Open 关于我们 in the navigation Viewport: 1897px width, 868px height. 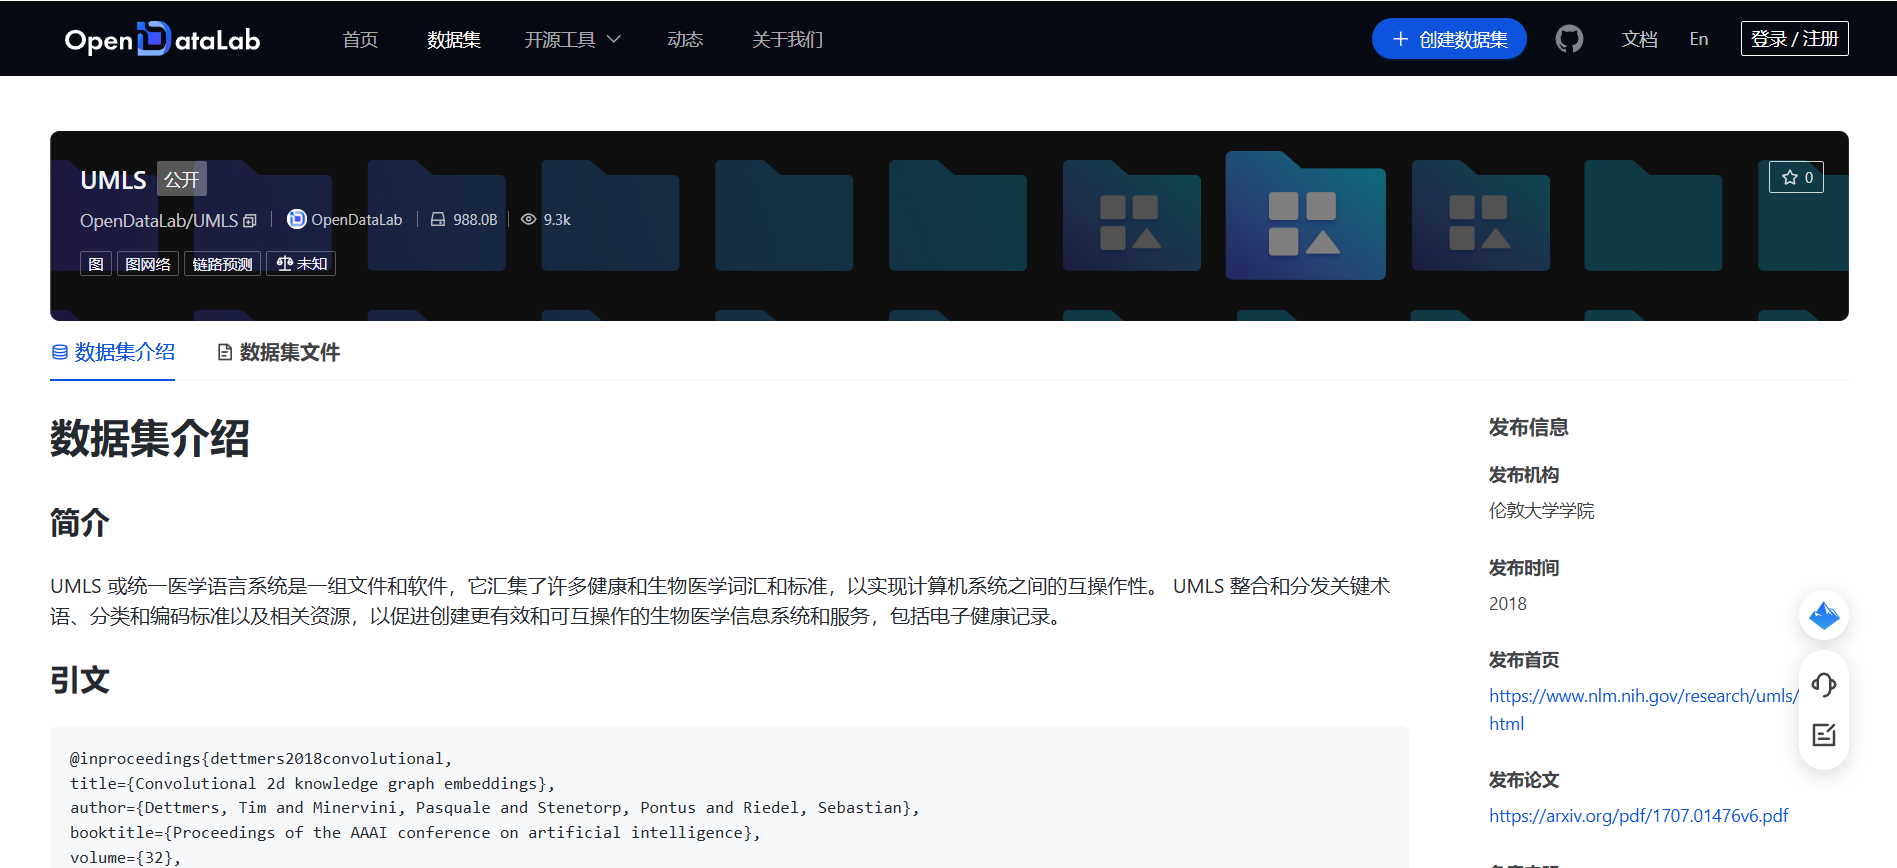click(788, 39)
